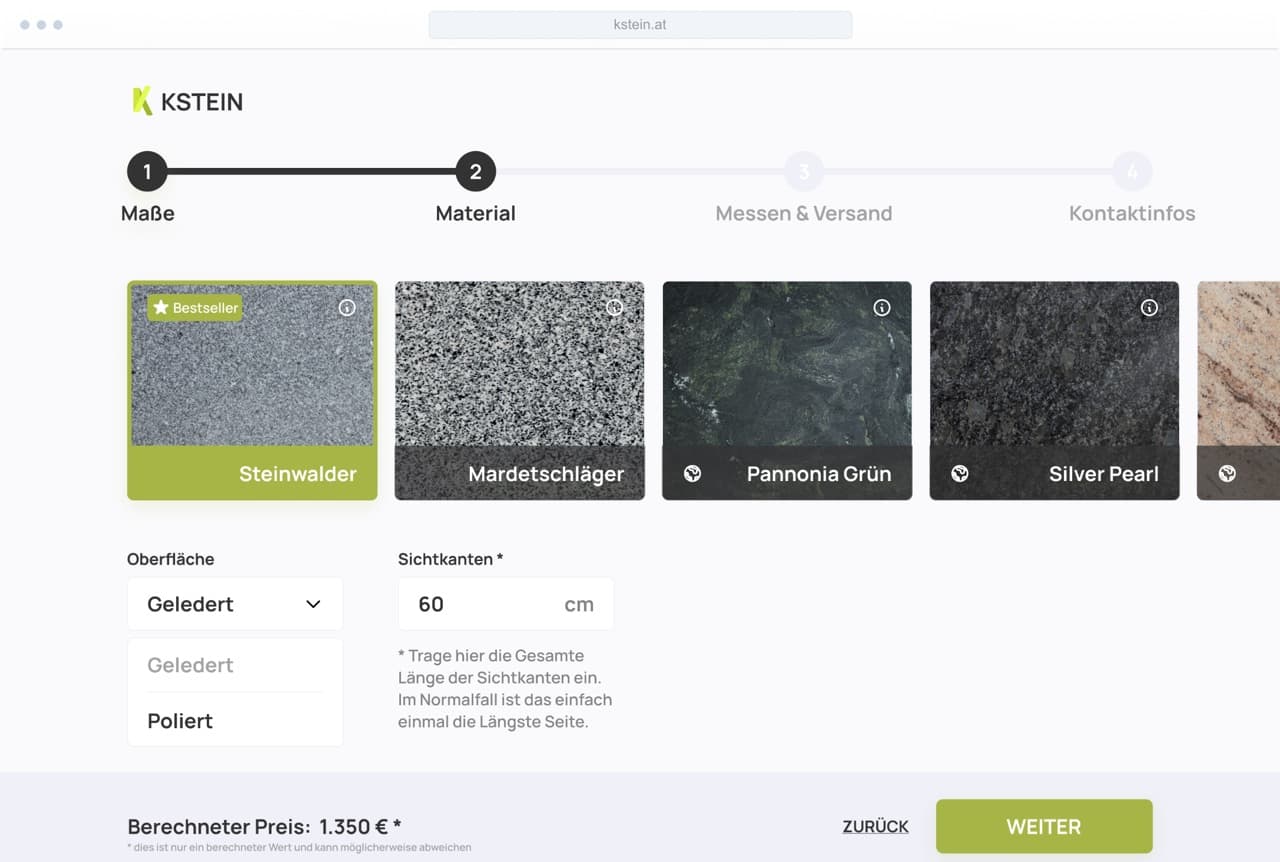Select the Steinwalder material card
The height and width of the screenshot is (862, 1280).
point(252,390)
